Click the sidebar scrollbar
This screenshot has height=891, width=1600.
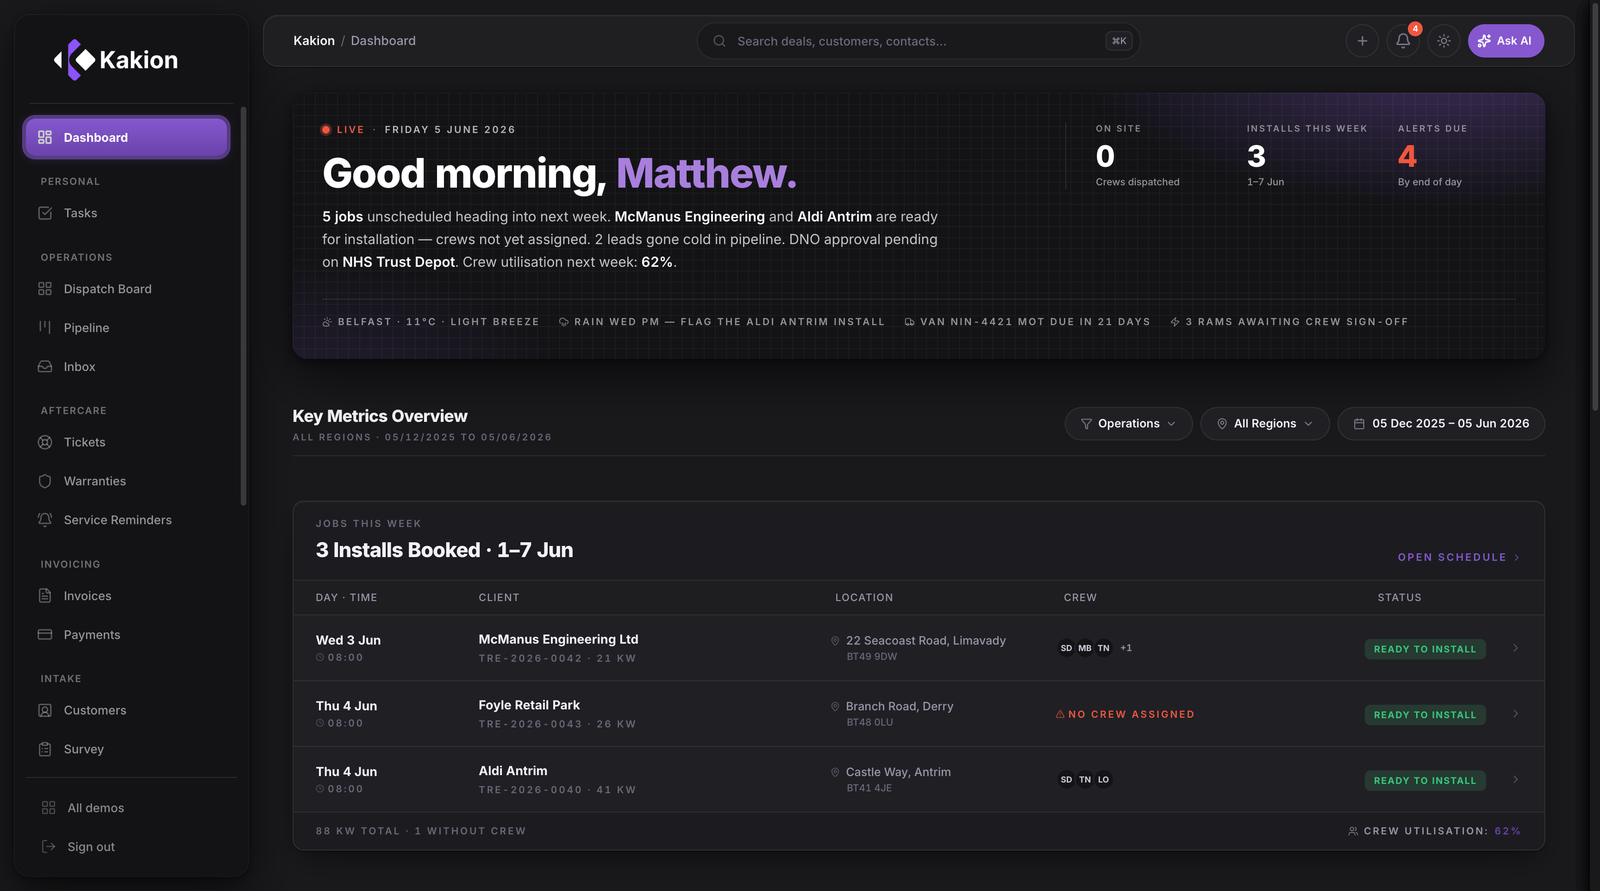point(243,306)
